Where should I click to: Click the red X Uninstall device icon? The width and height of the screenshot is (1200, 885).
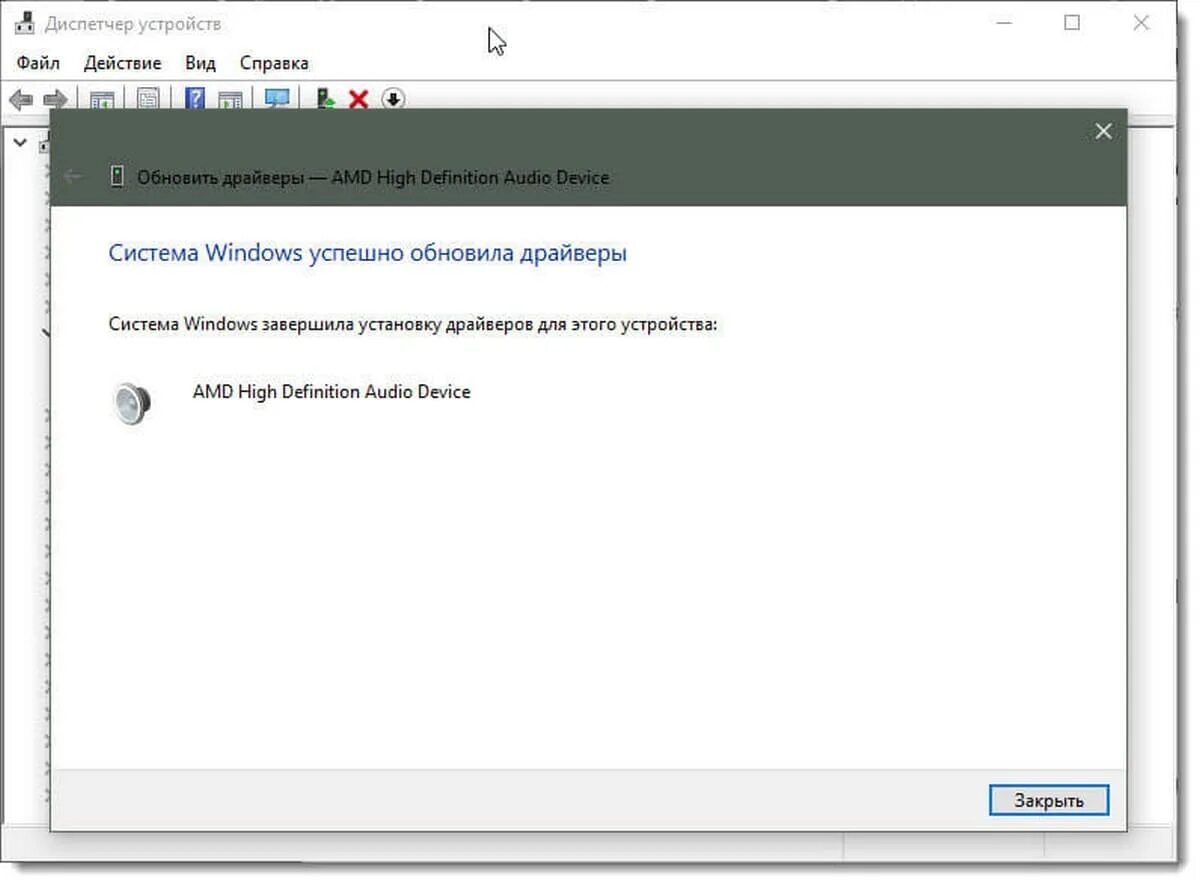coord(358,99)
